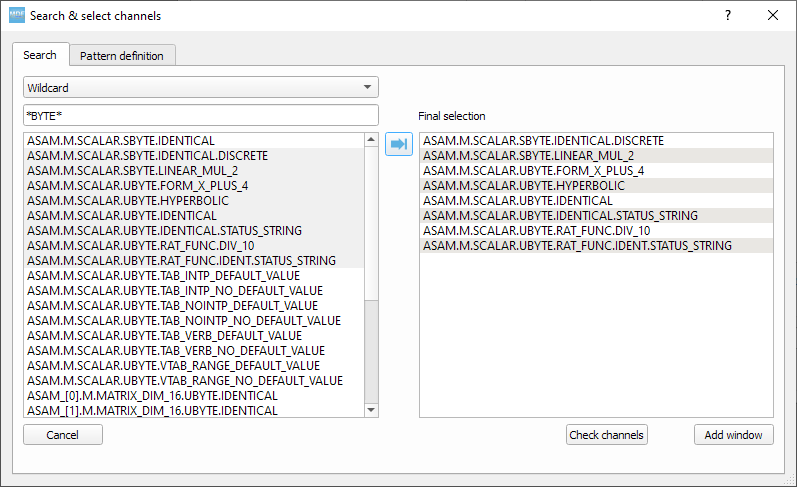Screen dimensions: 797x487
Task: Select ASAM.M.SCALAR.SBYTE.LINEAR_MUL_2 in Final selection
Action: pos(596,156)
